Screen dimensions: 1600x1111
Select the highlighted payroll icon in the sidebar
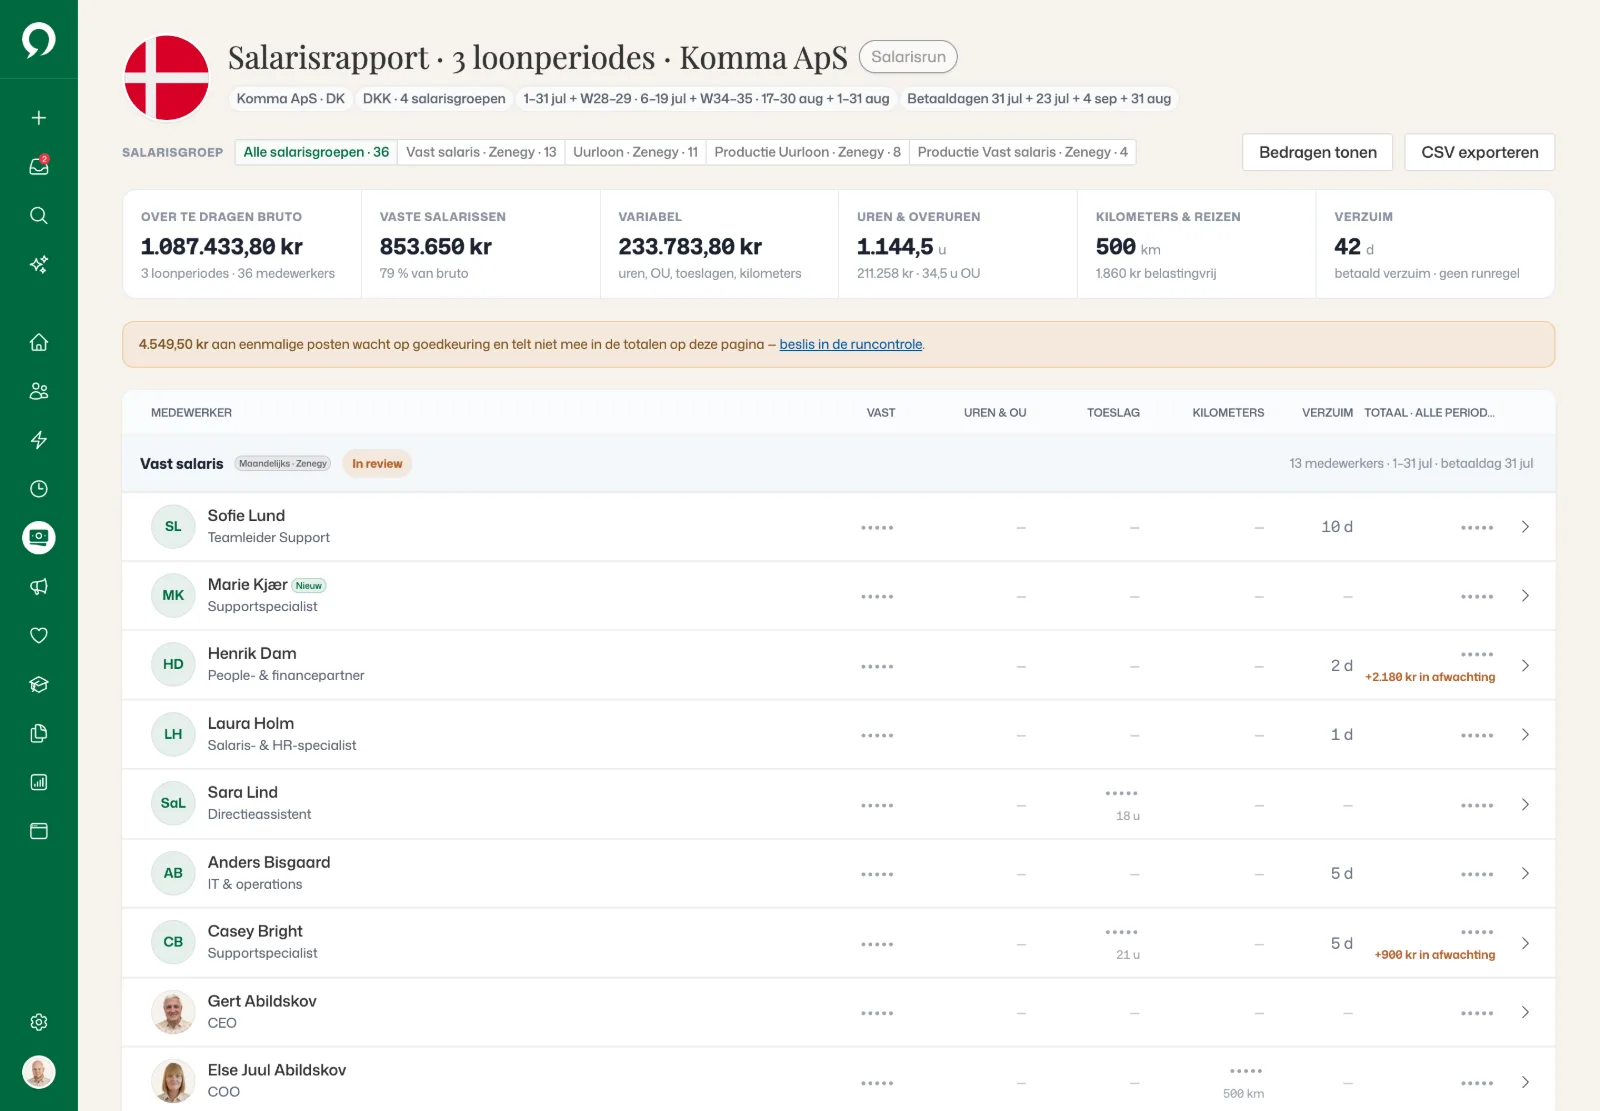coord(39,538)
